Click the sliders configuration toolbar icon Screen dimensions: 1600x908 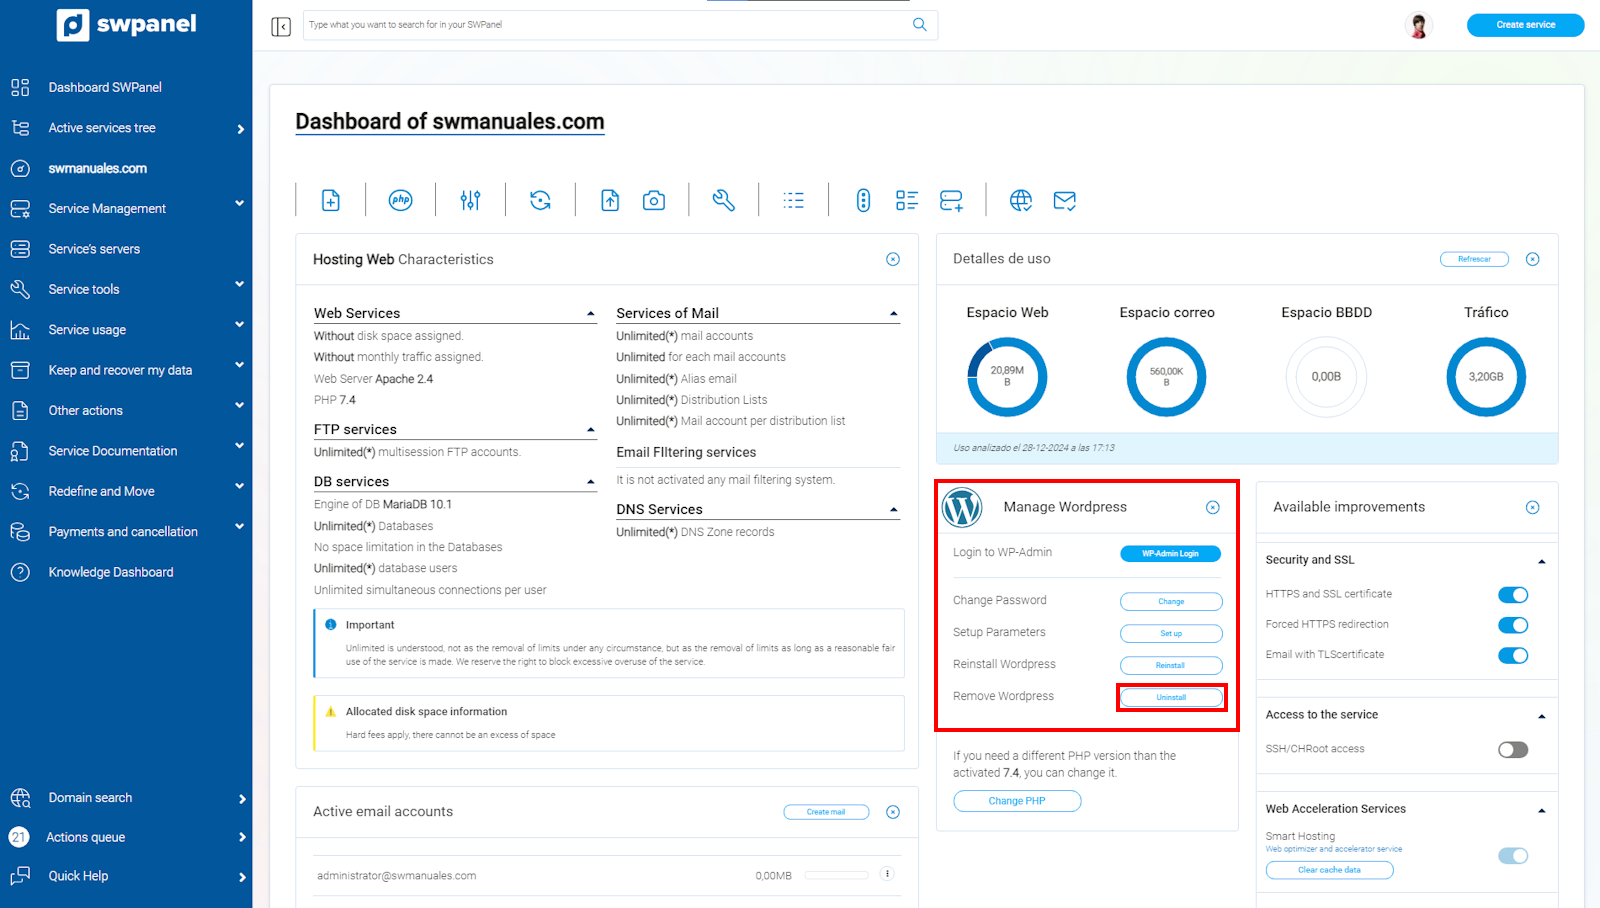pos(470,201)
